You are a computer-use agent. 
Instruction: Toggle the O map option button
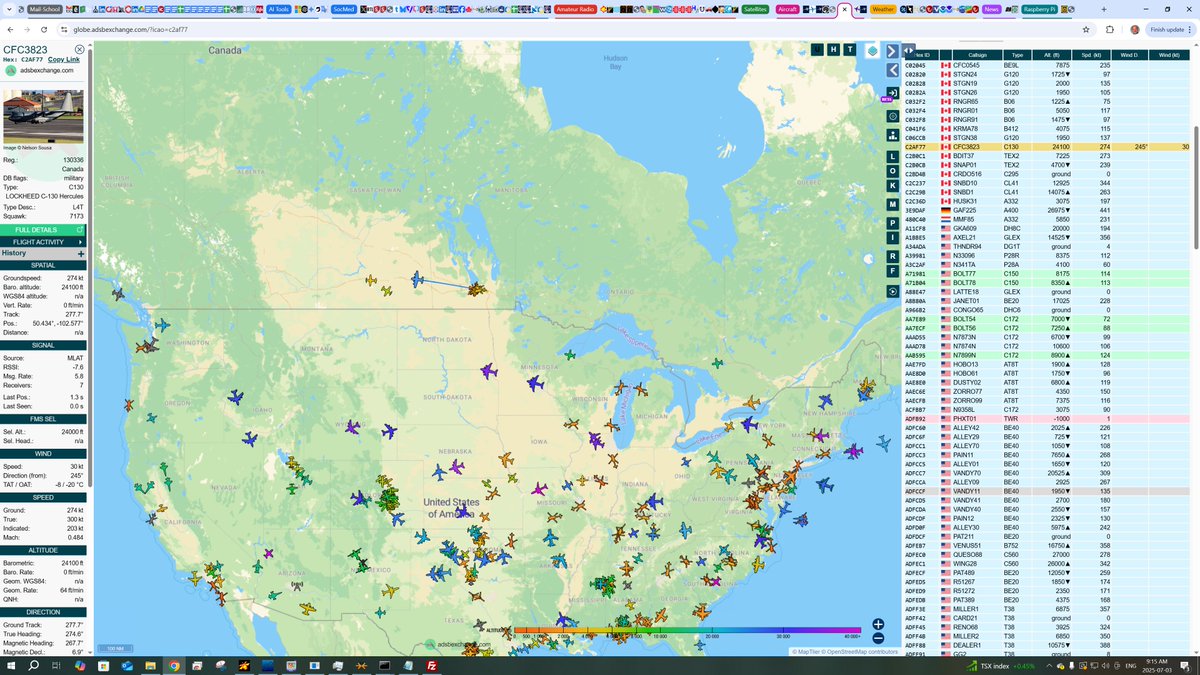click(x=893, y=171)
